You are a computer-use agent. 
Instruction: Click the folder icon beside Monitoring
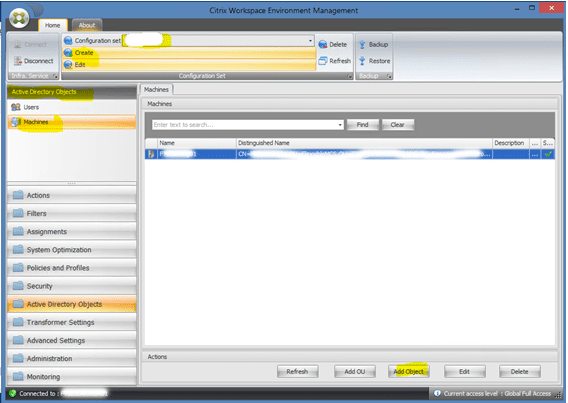pos(18,376)
